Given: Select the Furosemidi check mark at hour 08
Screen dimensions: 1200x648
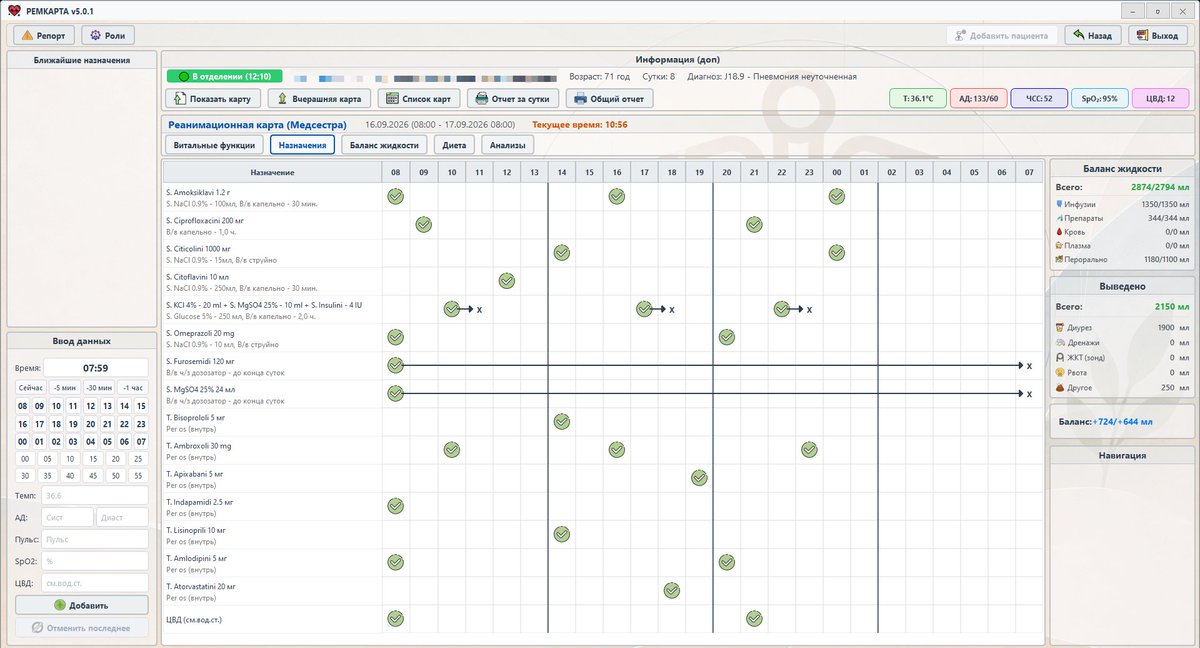Looking at the screenshot, I should [395, 365].
